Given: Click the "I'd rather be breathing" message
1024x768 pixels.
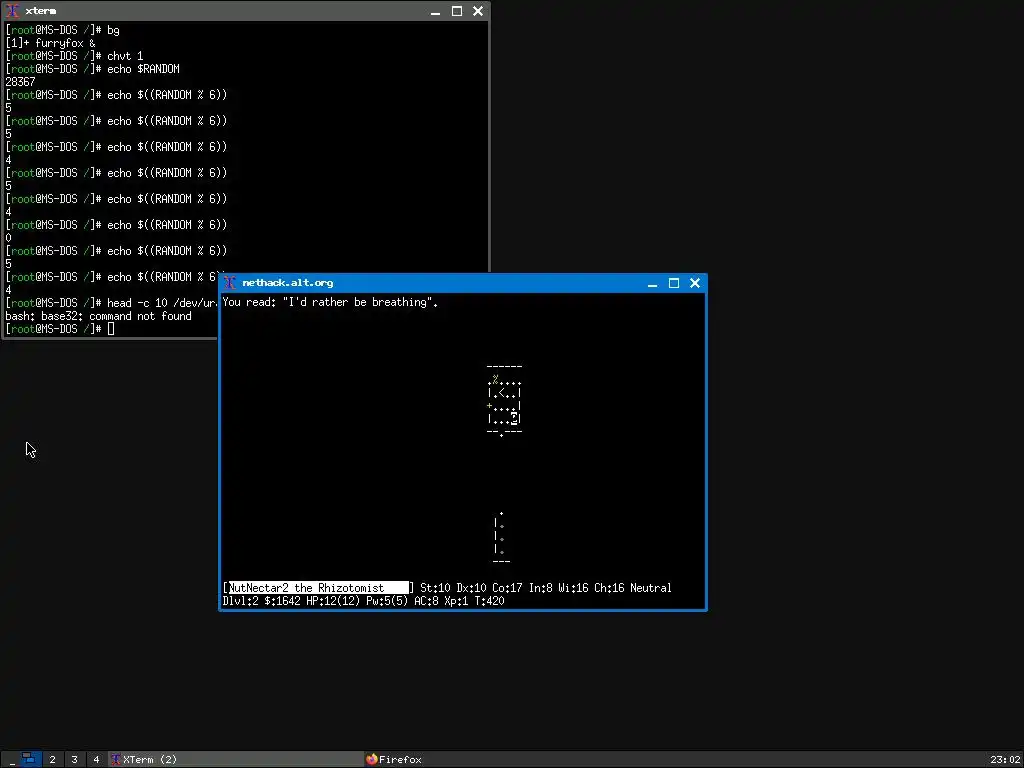Looking at the screenshot, I should tap(360, 302).
